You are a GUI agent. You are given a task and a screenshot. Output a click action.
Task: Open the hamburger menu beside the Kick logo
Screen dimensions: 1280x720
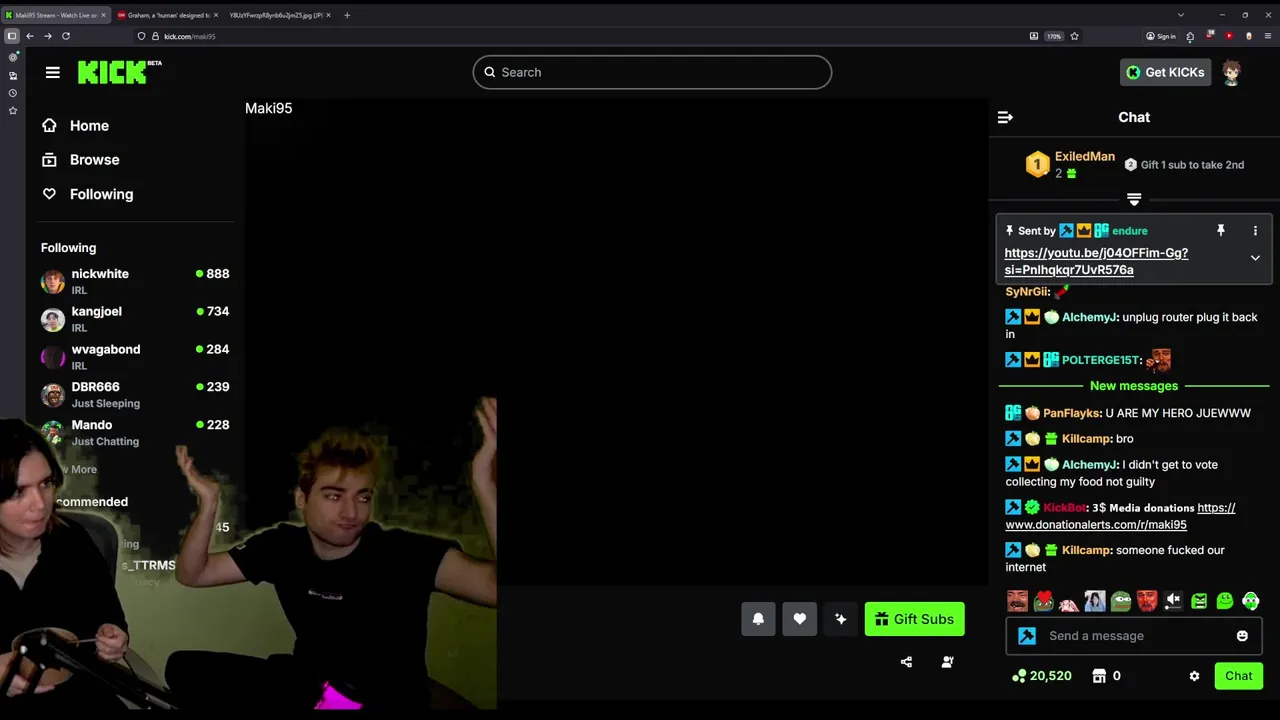(x=53, y=72)
